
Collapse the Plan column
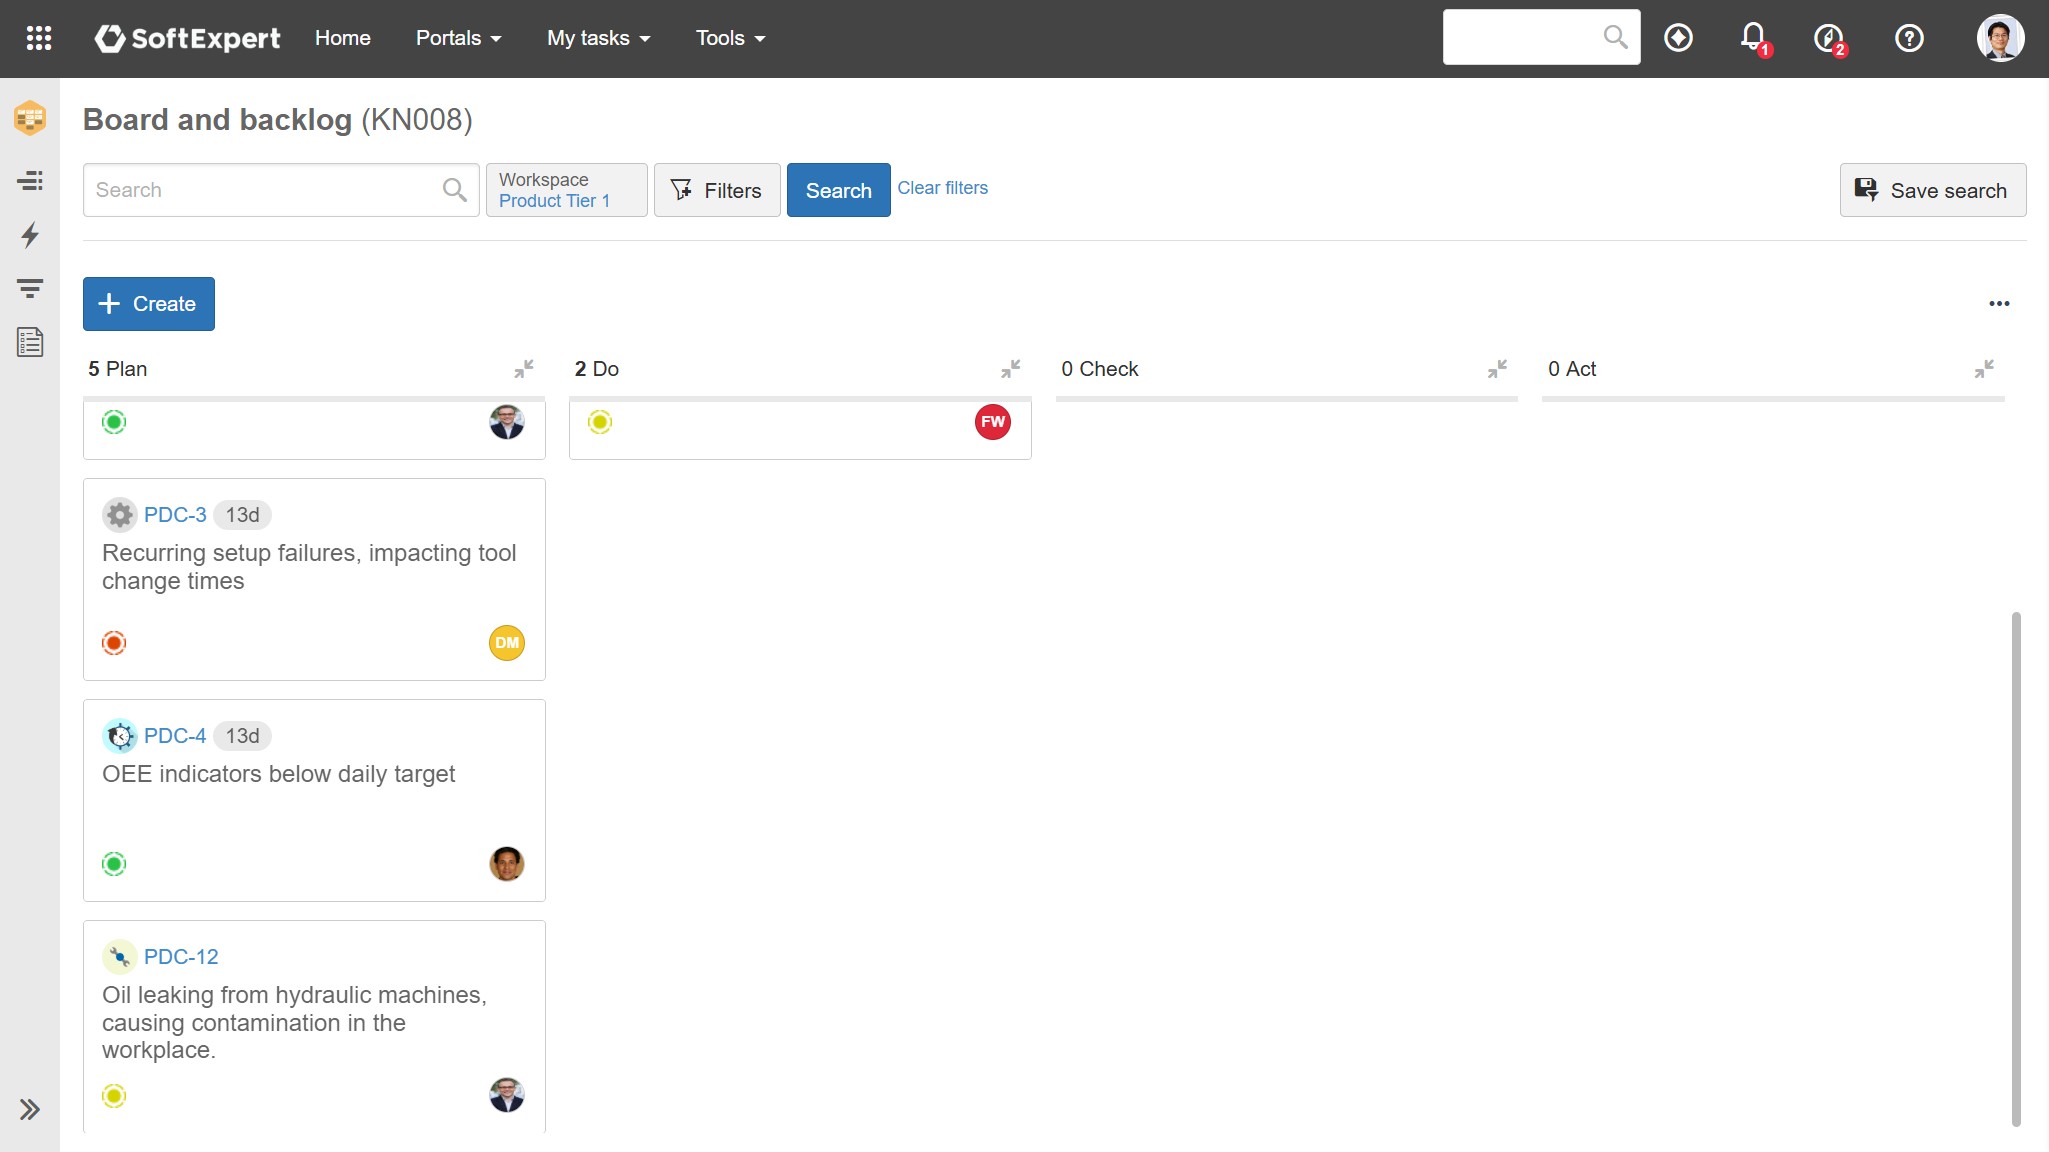pyautogui.click(x=524, y=369)
